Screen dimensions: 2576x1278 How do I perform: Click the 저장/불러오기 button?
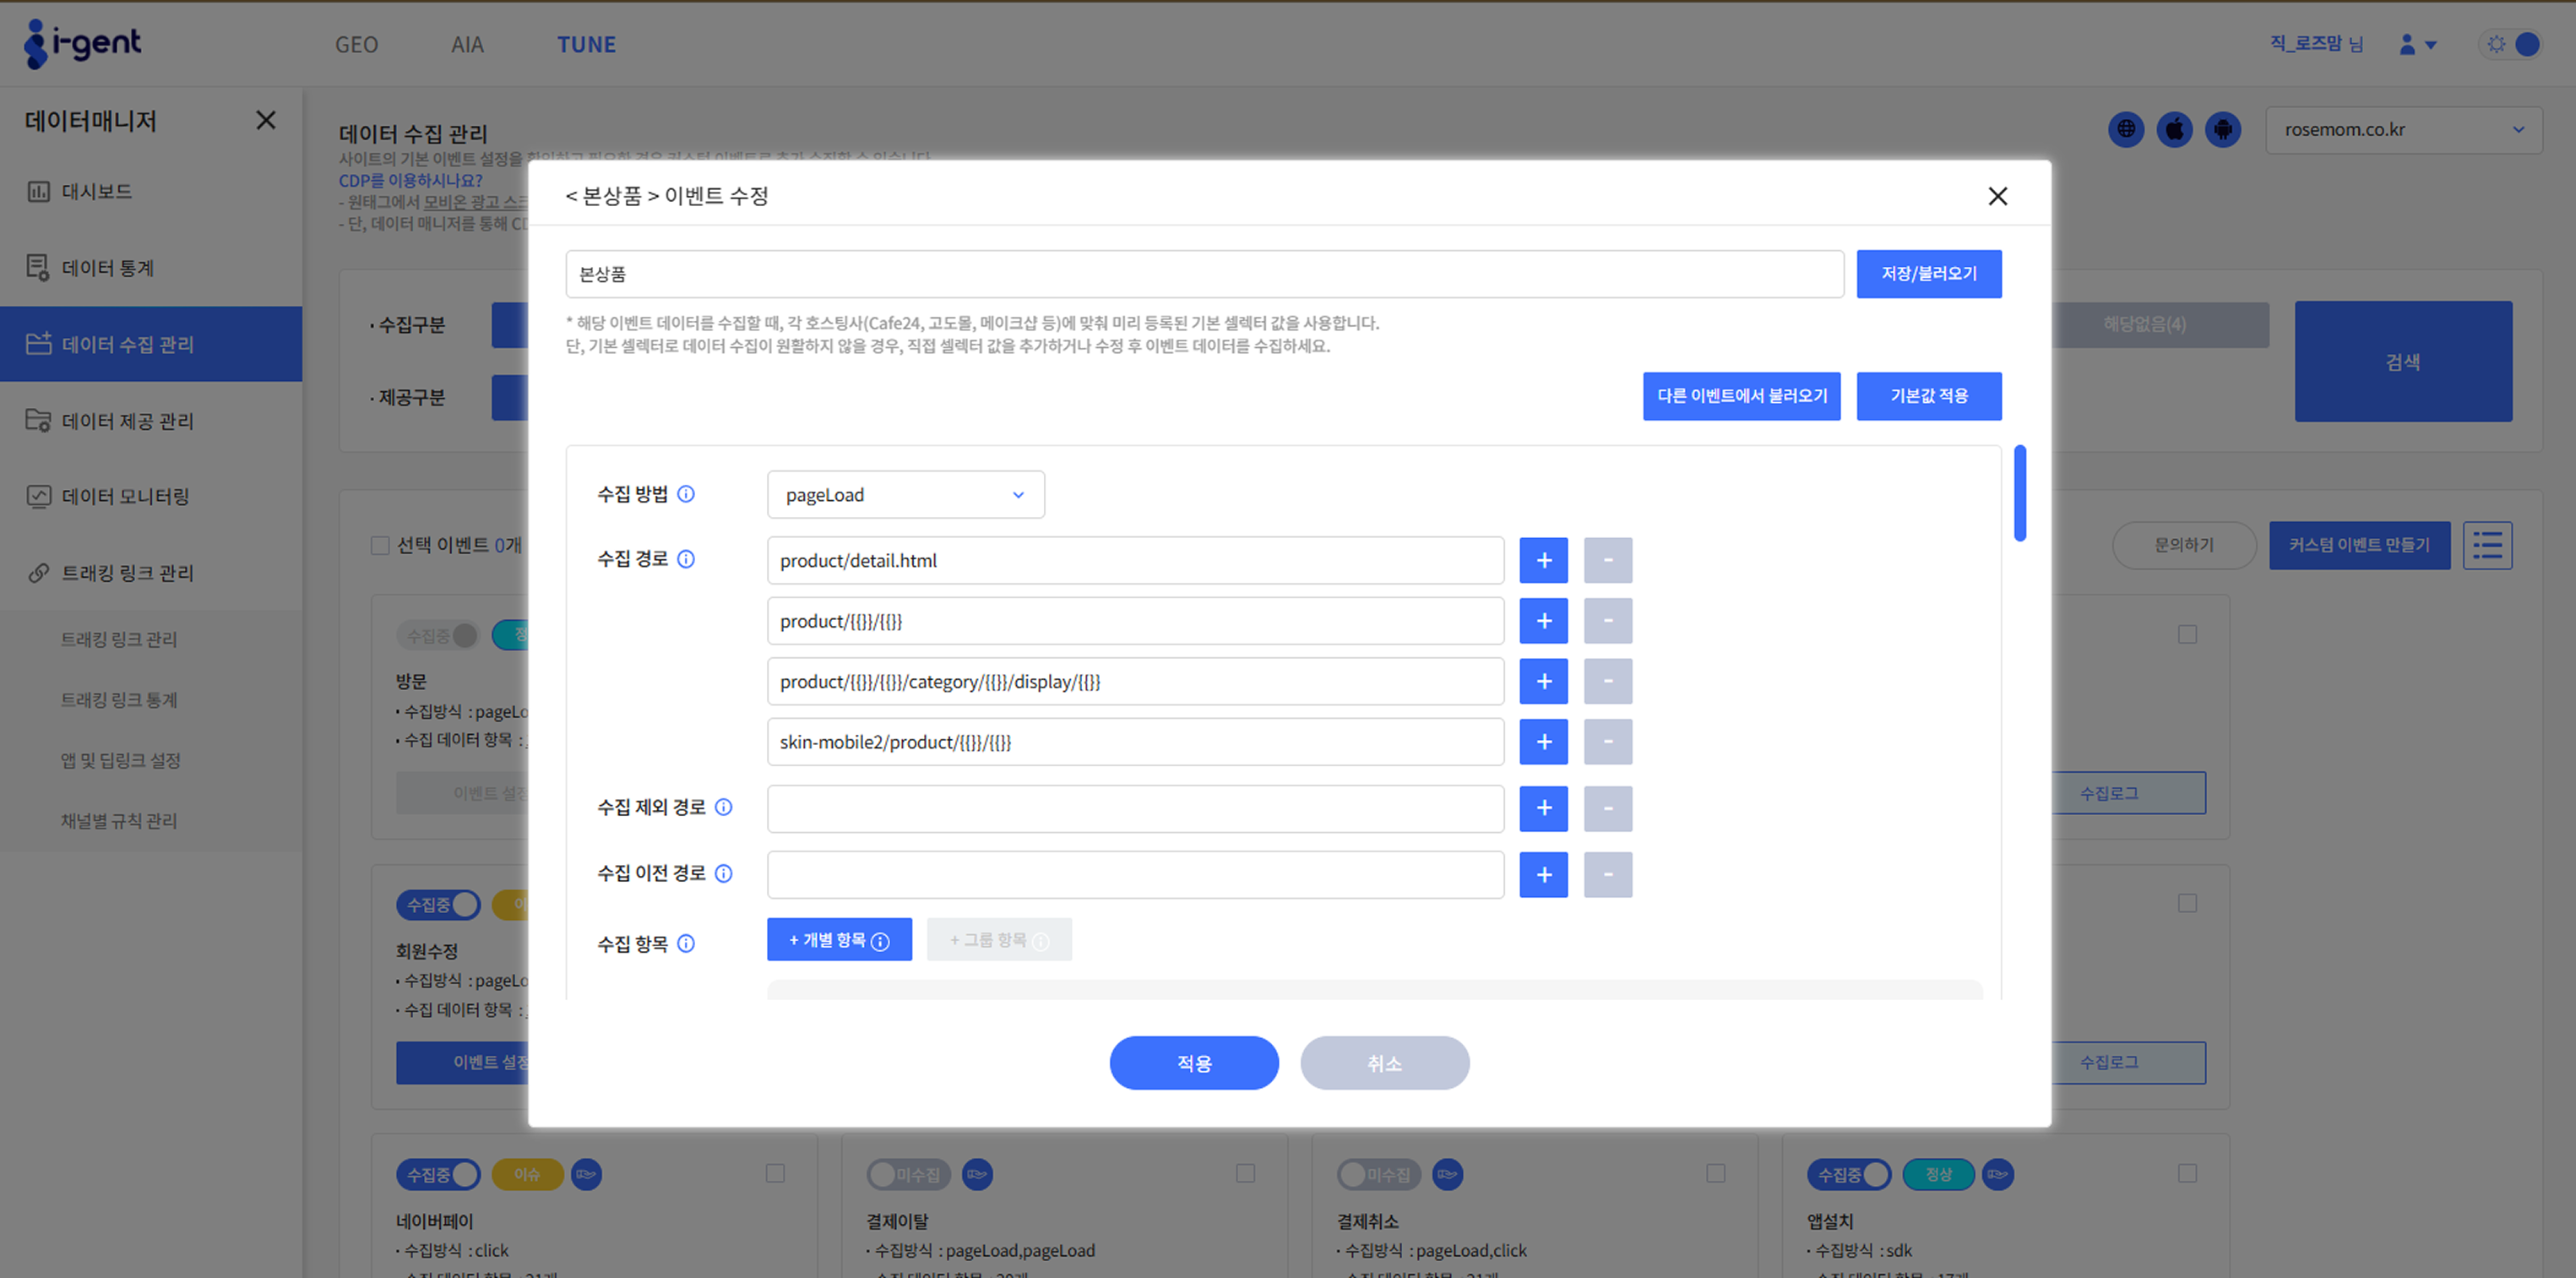coord(1928,274)
